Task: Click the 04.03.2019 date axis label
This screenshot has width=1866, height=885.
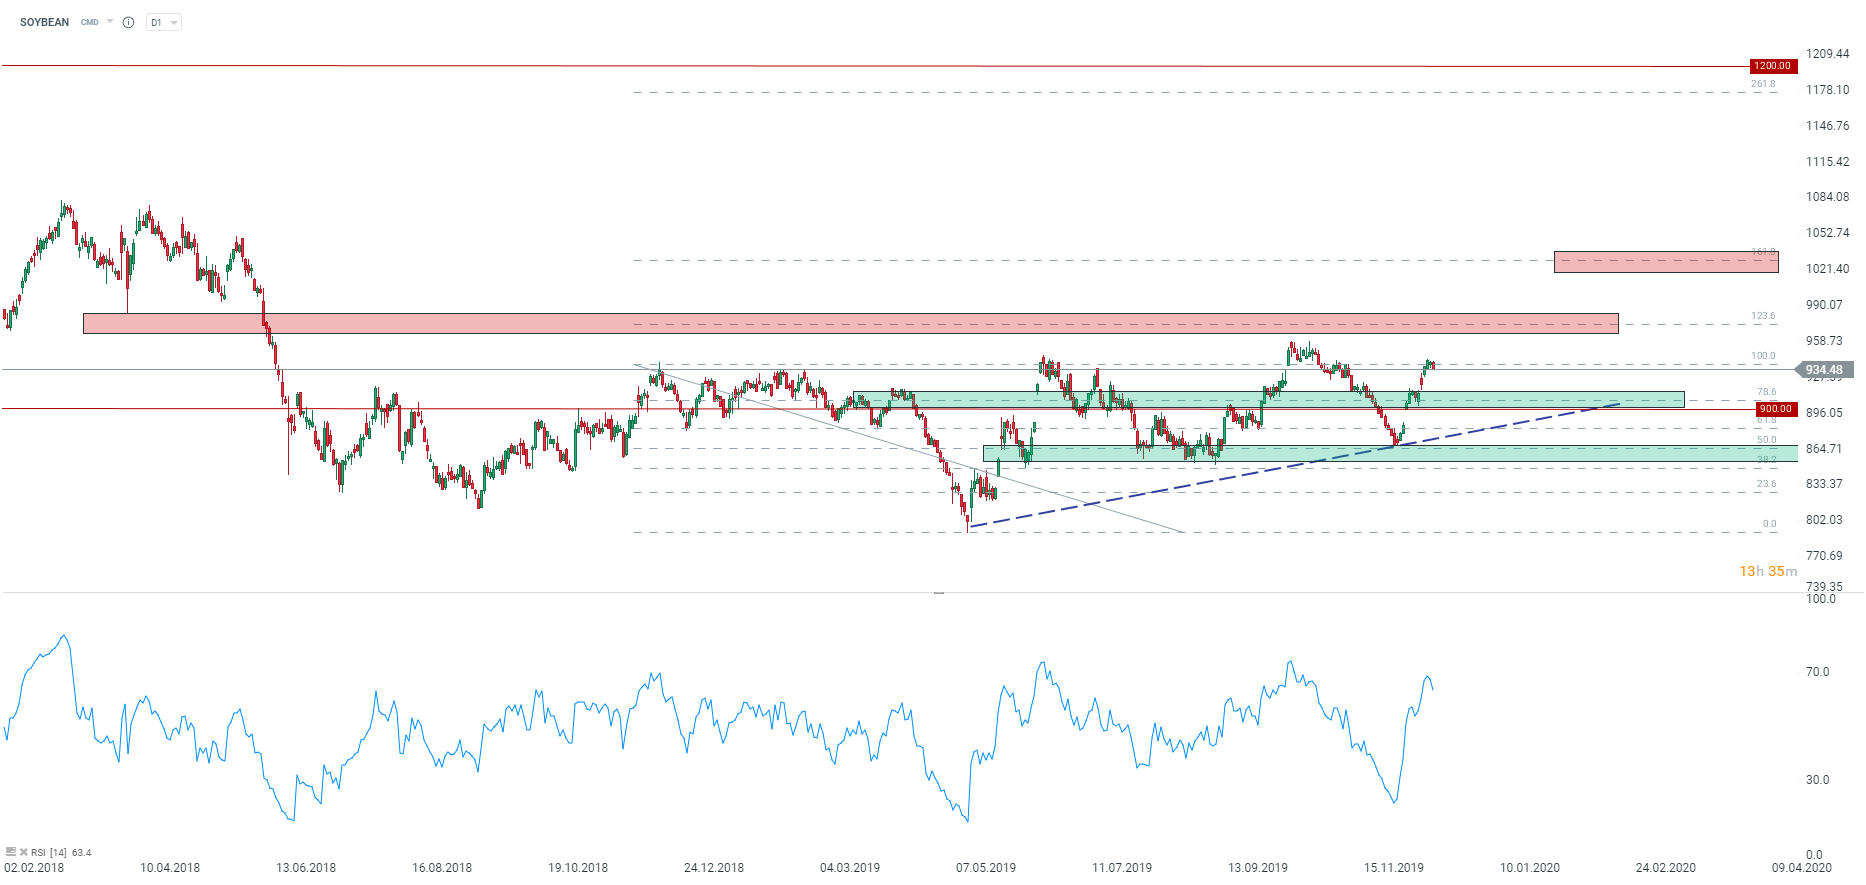Action: point(850,868)
